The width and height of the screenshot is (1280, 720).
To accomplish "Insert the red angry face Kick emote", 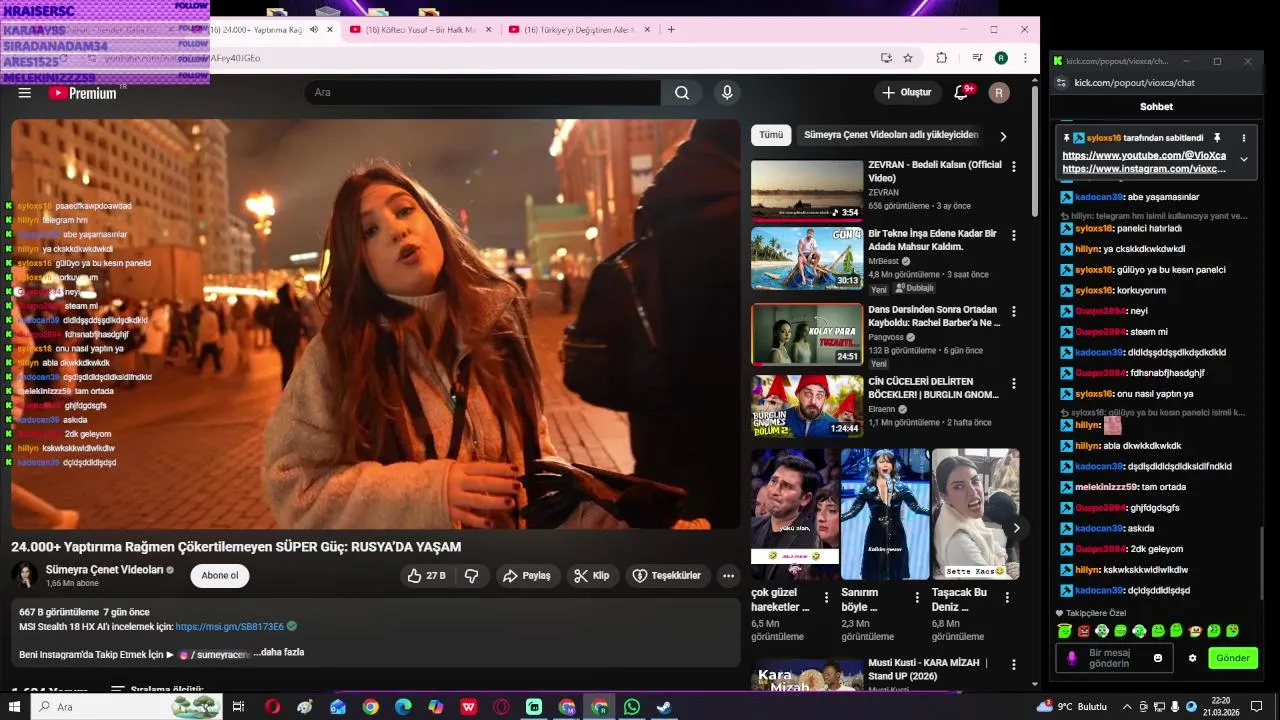I will 1083,631.
